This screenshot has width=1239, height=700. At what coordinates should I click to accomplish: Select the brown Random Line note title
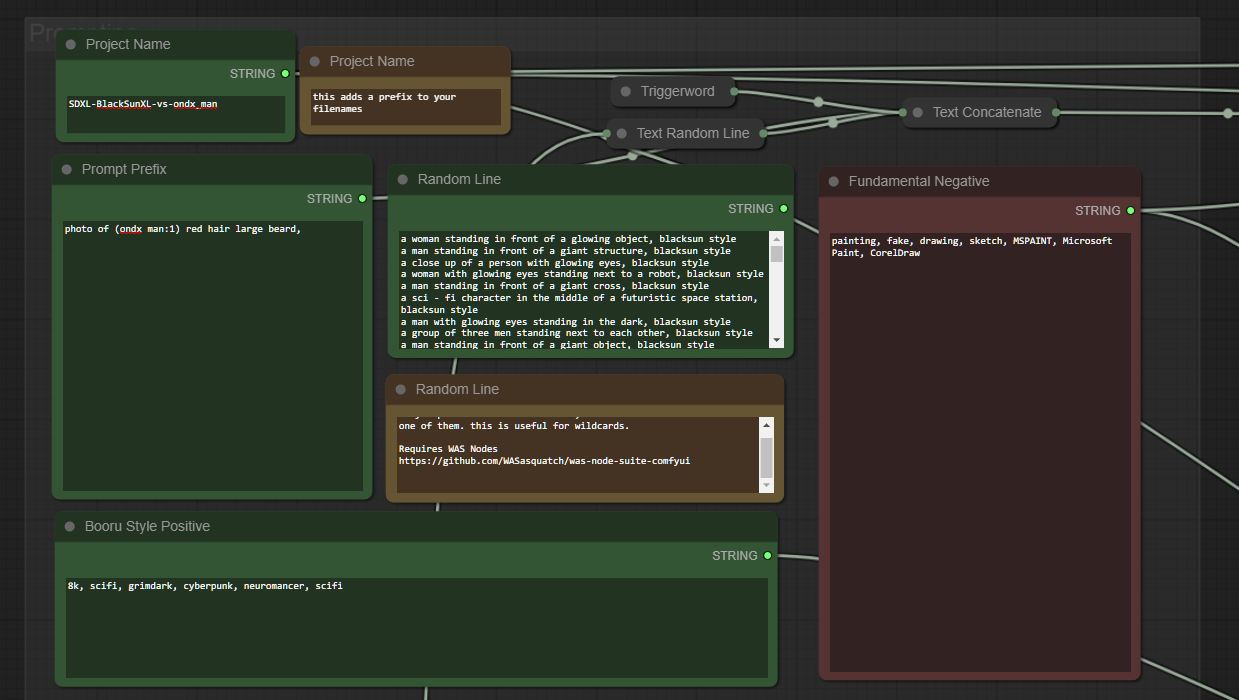[457, 389]
